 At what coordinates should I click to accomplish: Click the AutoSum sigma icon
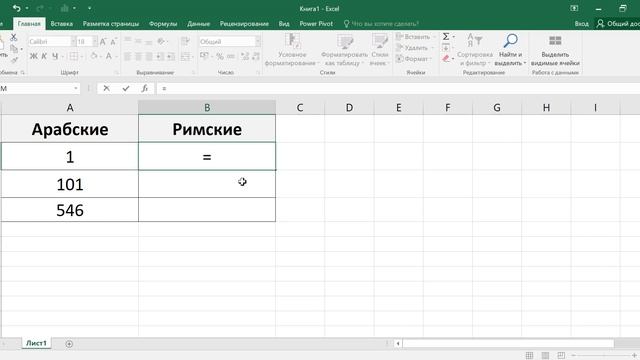tap(446, 37)
